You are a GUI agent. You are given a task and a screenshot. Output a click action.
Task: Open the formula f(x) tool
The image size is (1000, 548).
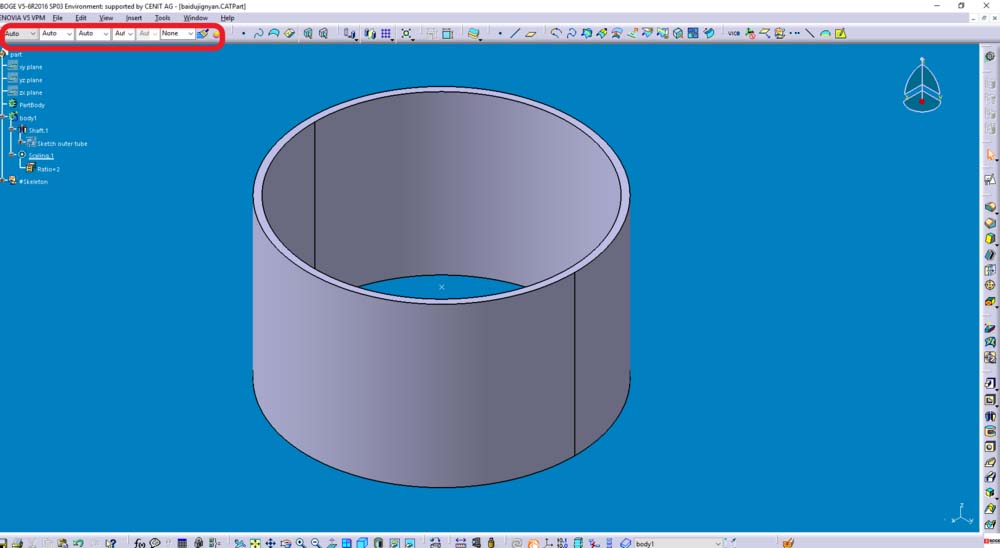[x=140, y=543]
